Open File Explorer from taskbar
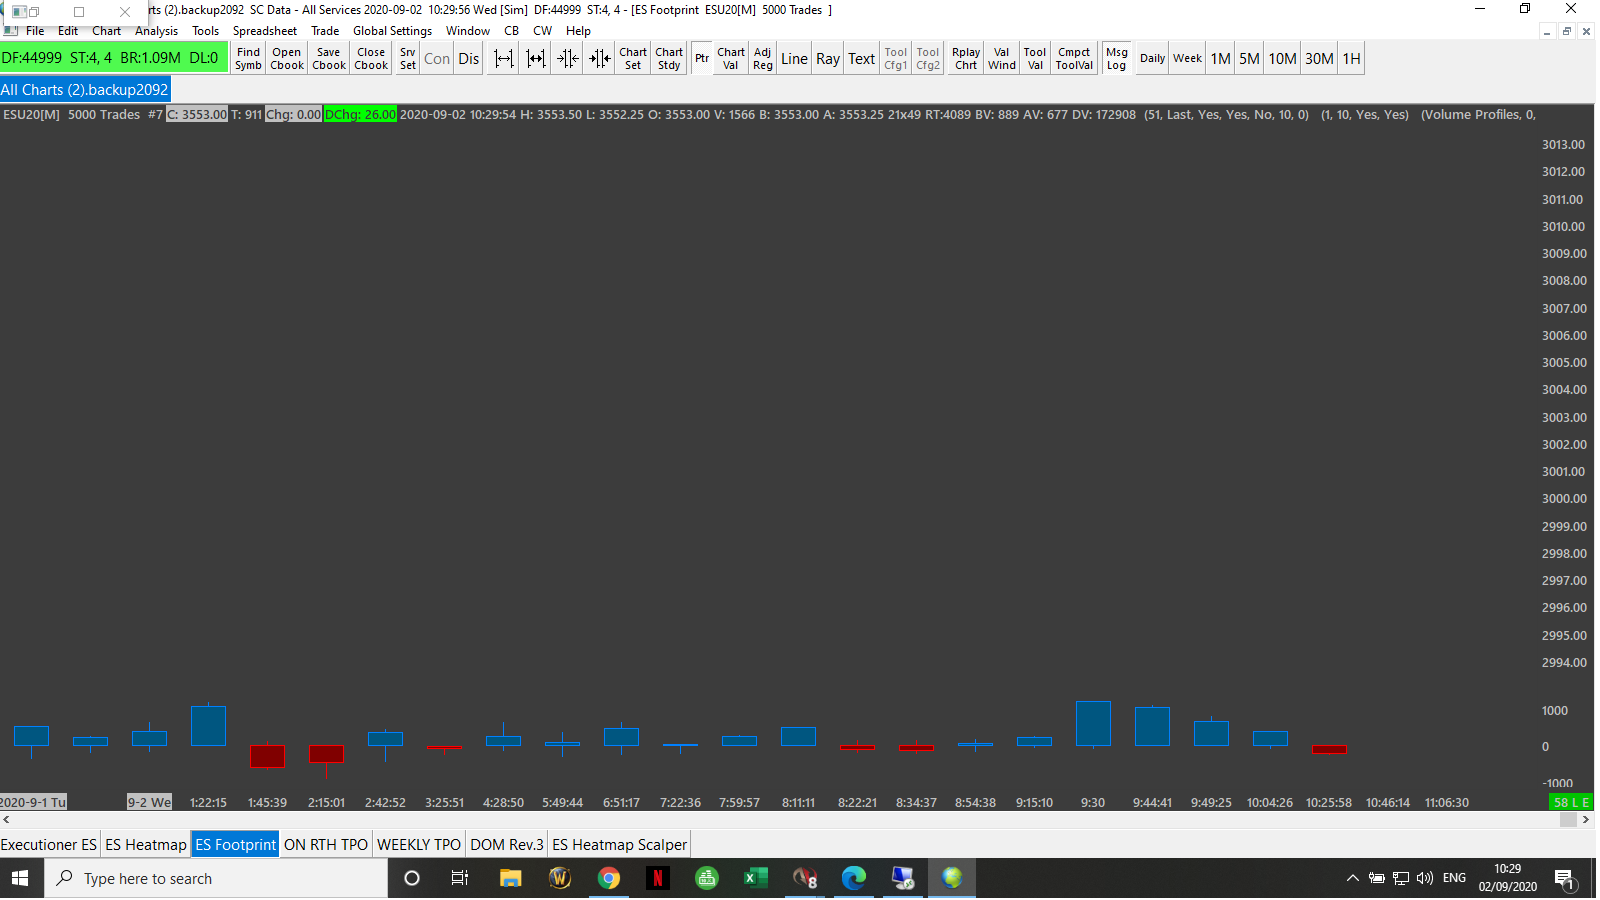This screenshot has width=1600, height=900. 511,879
